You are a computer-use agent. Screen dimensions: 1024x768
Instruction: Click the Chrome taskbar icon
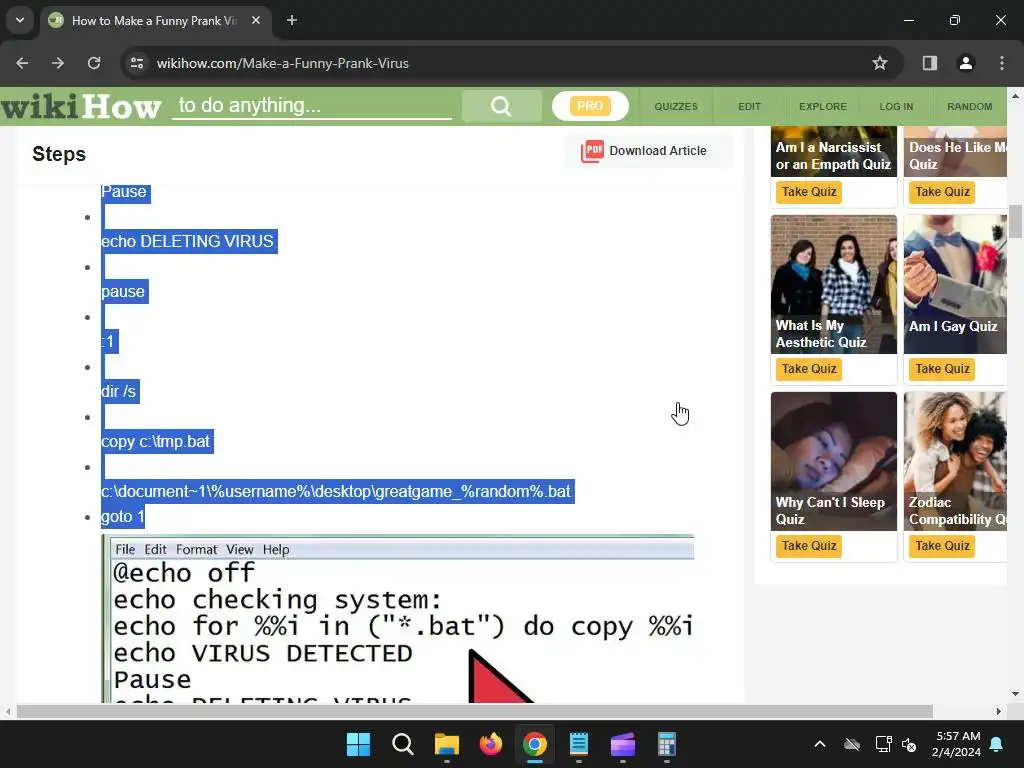click(x=535, y=744)
